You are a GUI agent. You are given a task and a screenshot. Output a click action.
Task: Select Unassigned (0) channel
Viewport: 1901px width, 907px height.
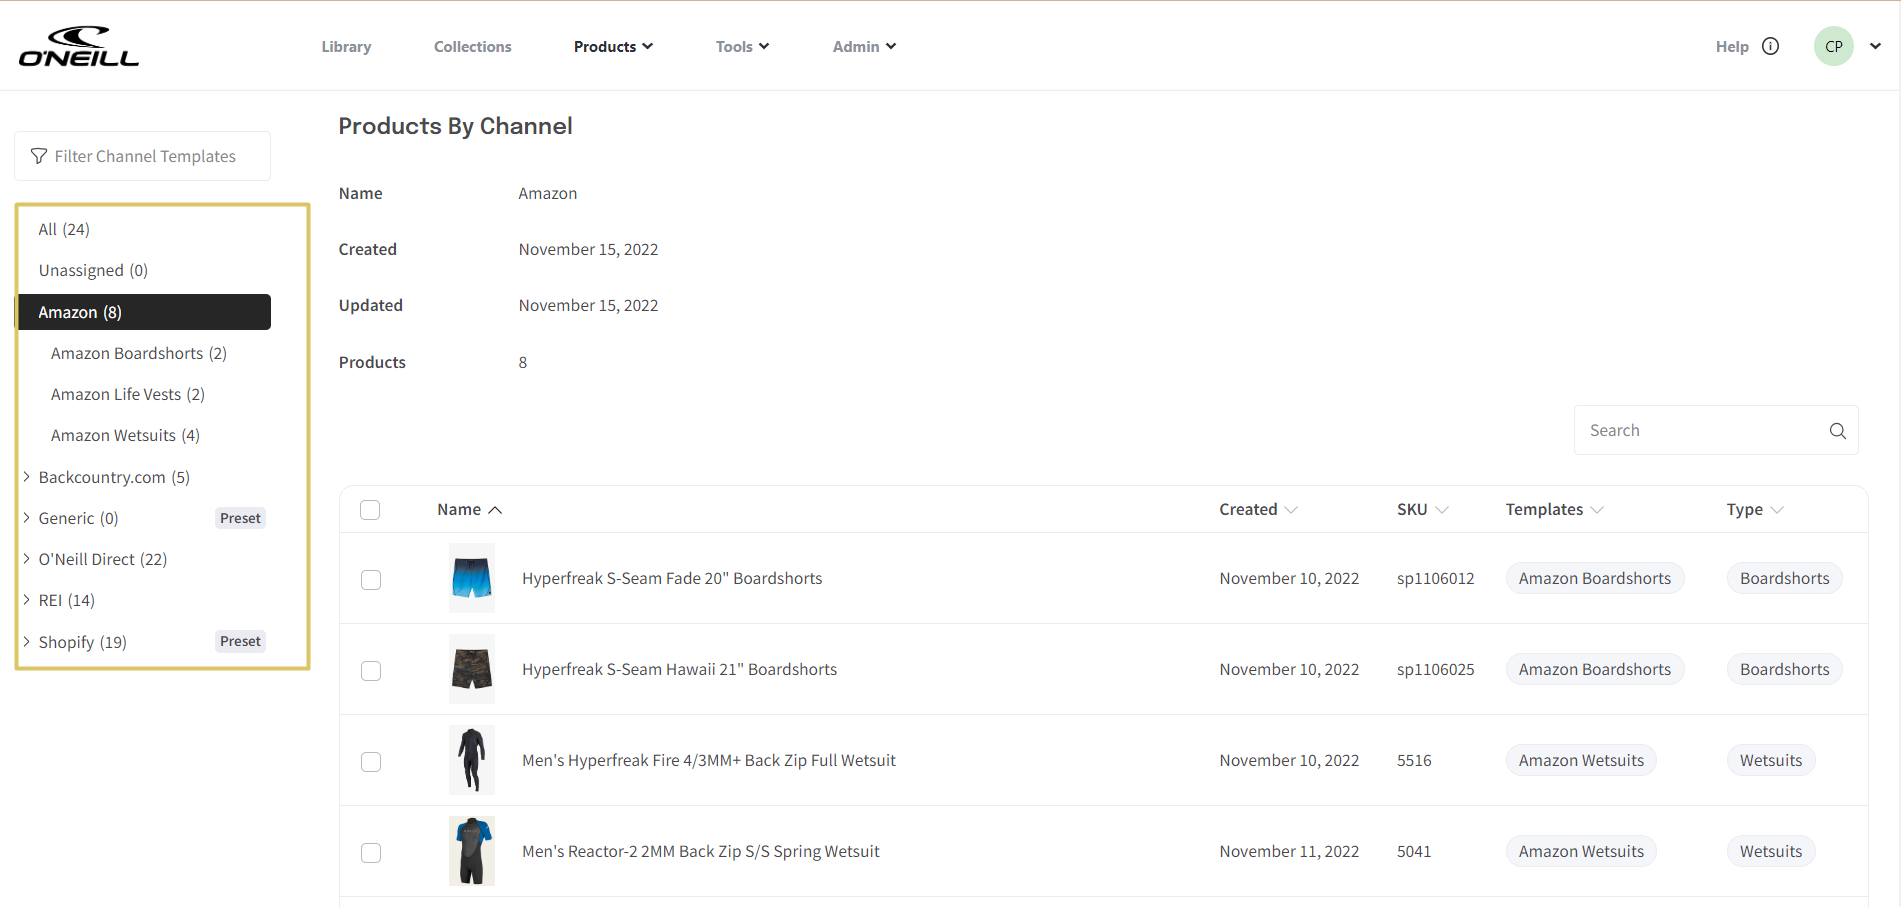tap(93, 270)
